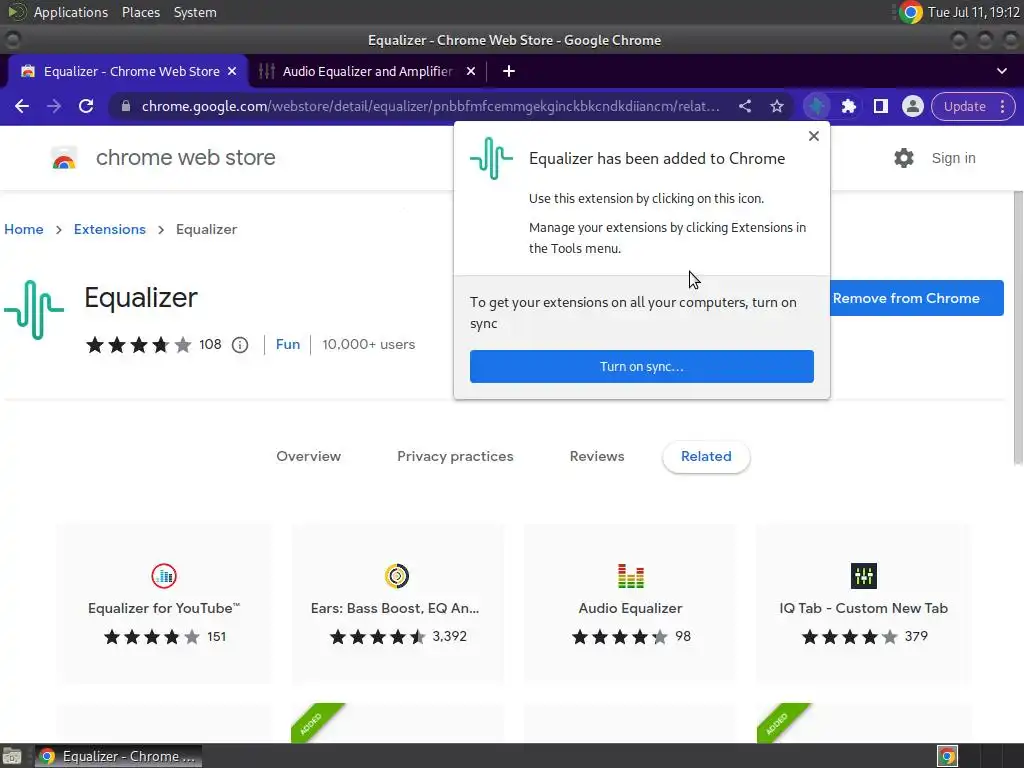Image resolution: width=1024 pixels, height=768 pixels.
Task: Click the Chrome icon in the bottom-right panel
Action: 947,756
